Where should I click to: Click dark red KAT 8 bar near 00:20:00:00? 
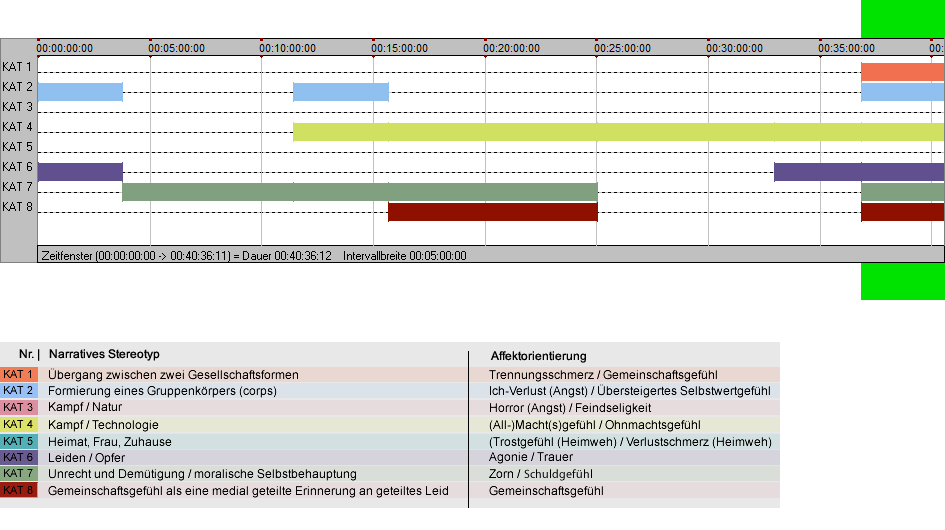point(493,212)
